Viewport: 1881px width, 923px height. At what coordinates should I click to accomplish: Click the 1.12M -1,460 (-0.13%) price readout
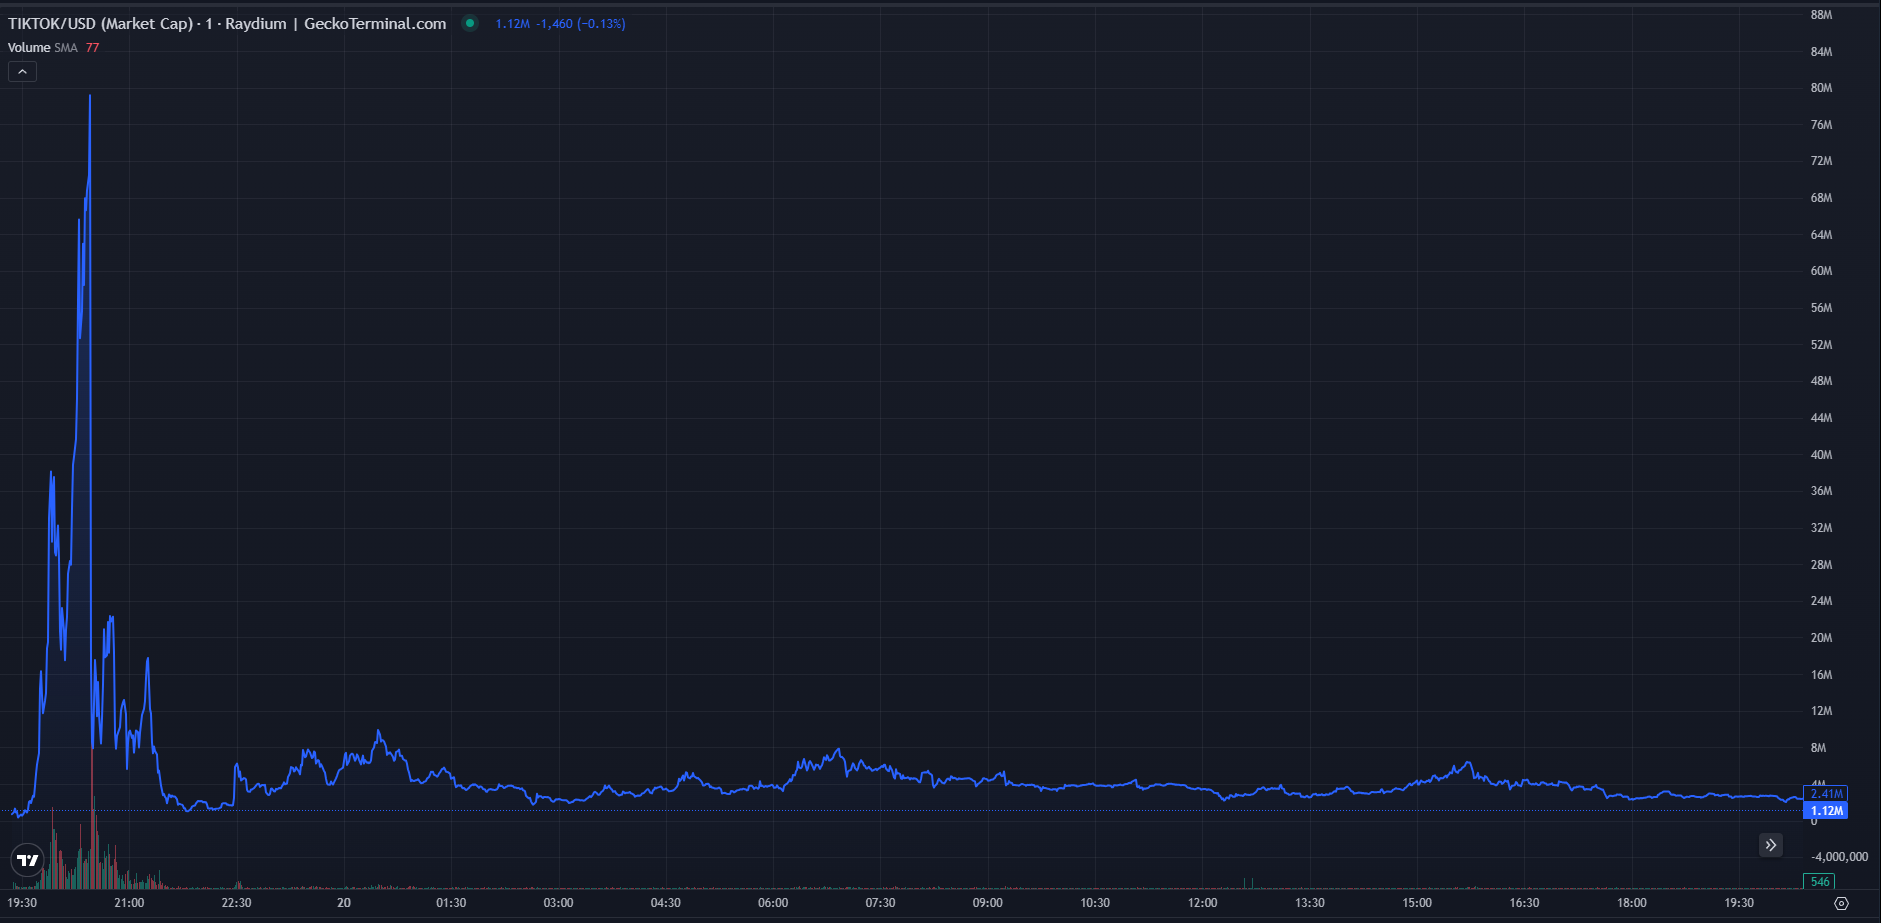coord(560,24)
